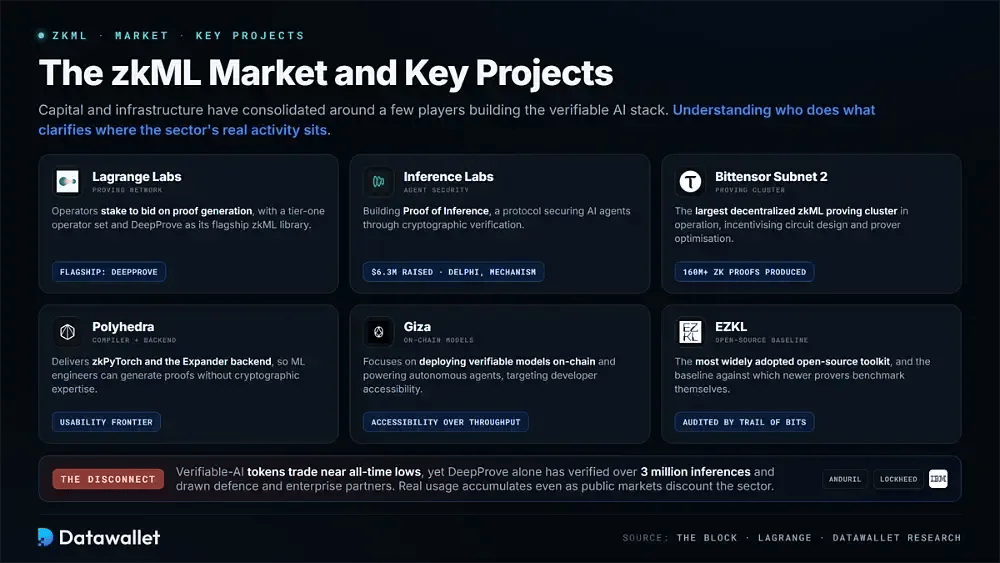Click the Lagrange Labs card heading

(x=136, y=177)
